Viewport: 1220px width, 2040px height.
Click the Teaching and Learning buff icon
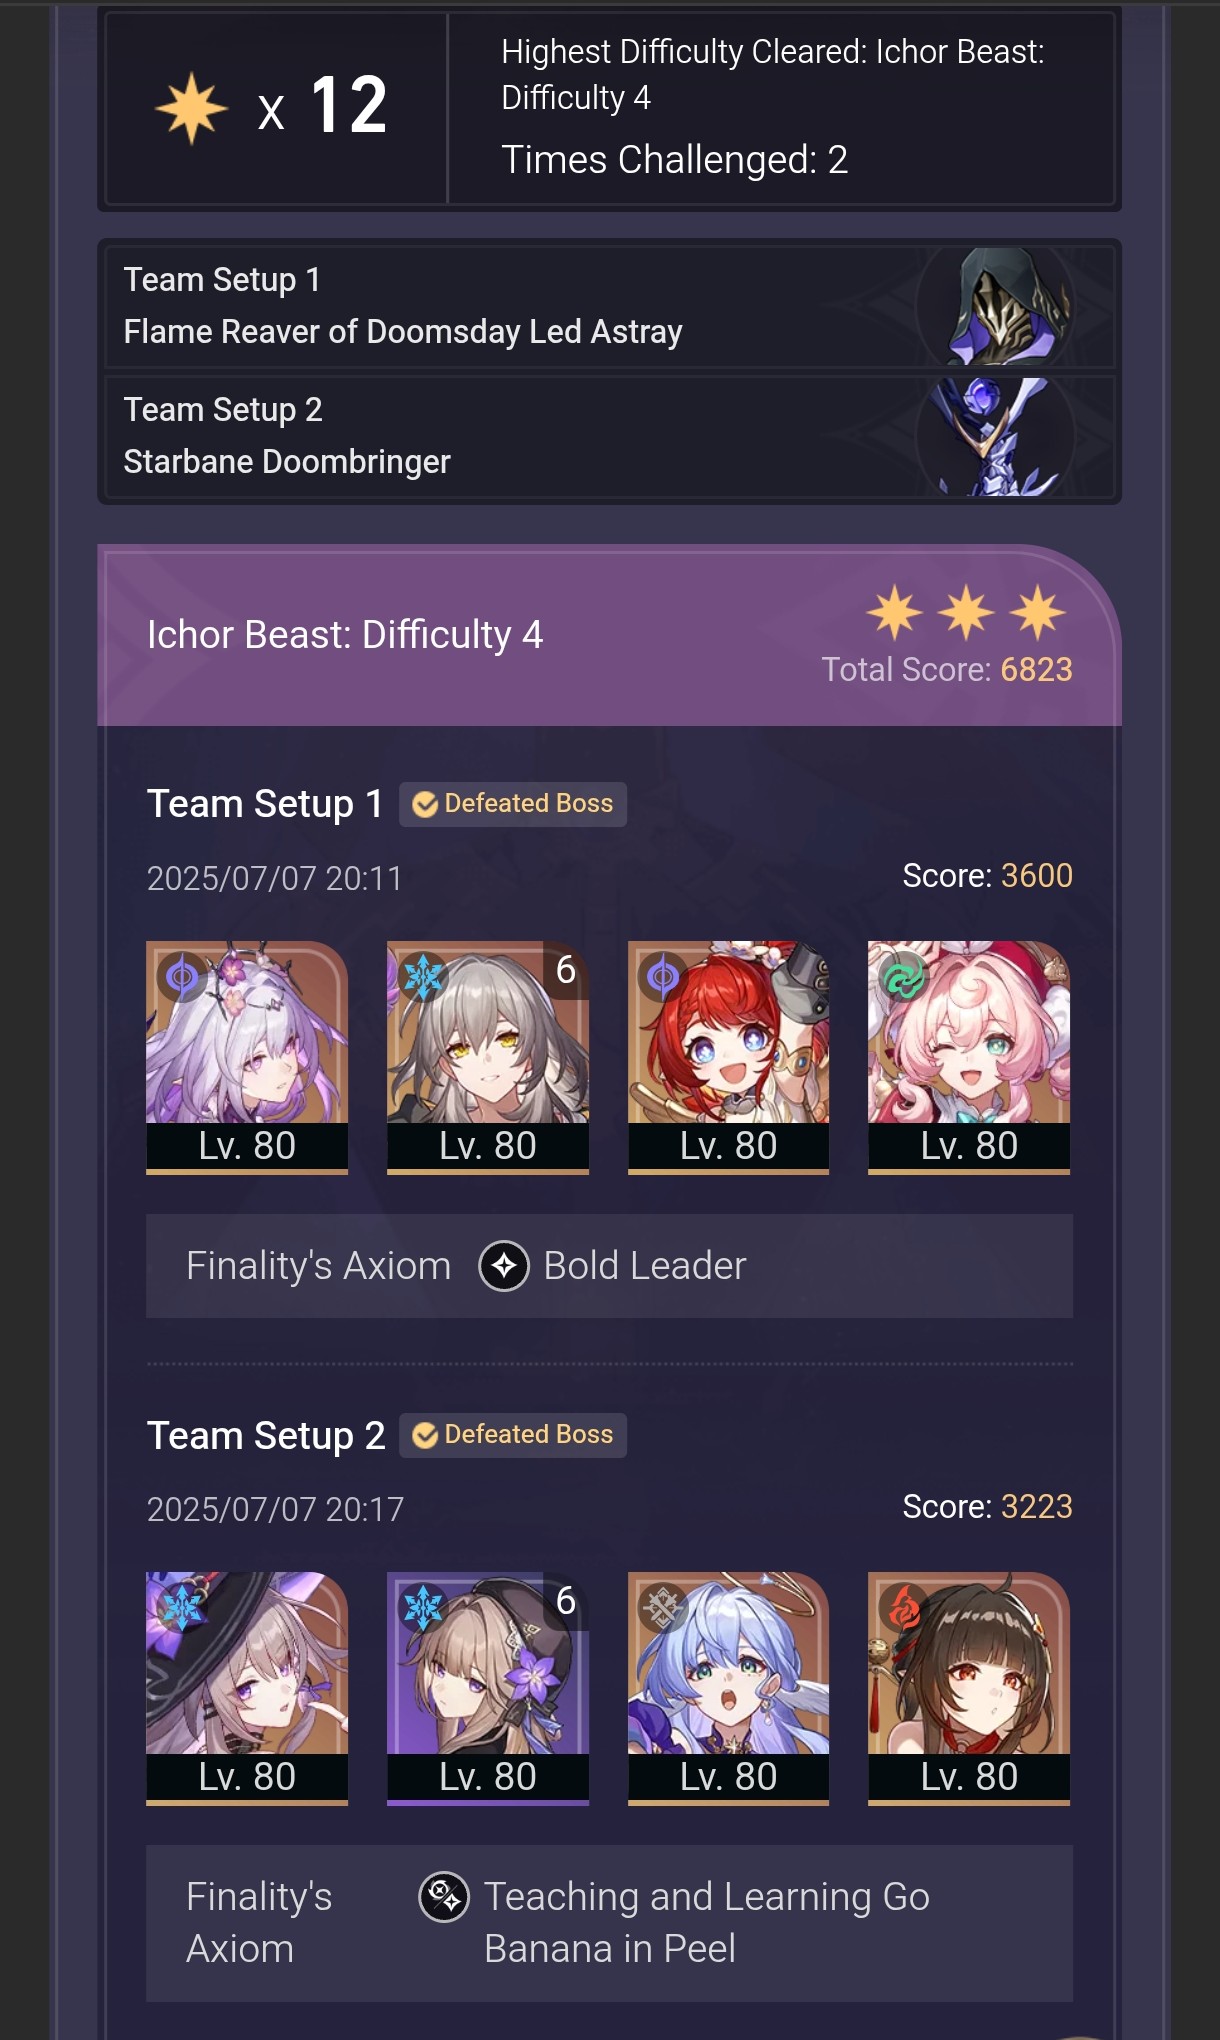444,1897
